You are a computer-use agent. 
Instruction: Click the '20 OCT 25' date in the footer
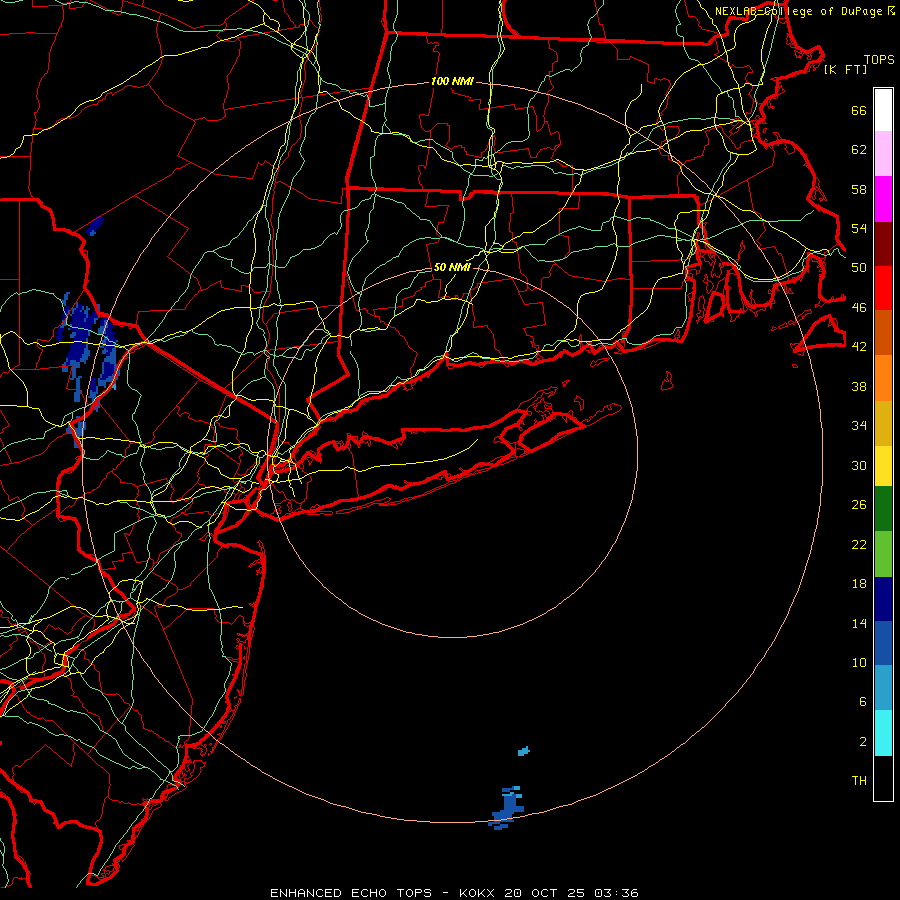[545, 893]
